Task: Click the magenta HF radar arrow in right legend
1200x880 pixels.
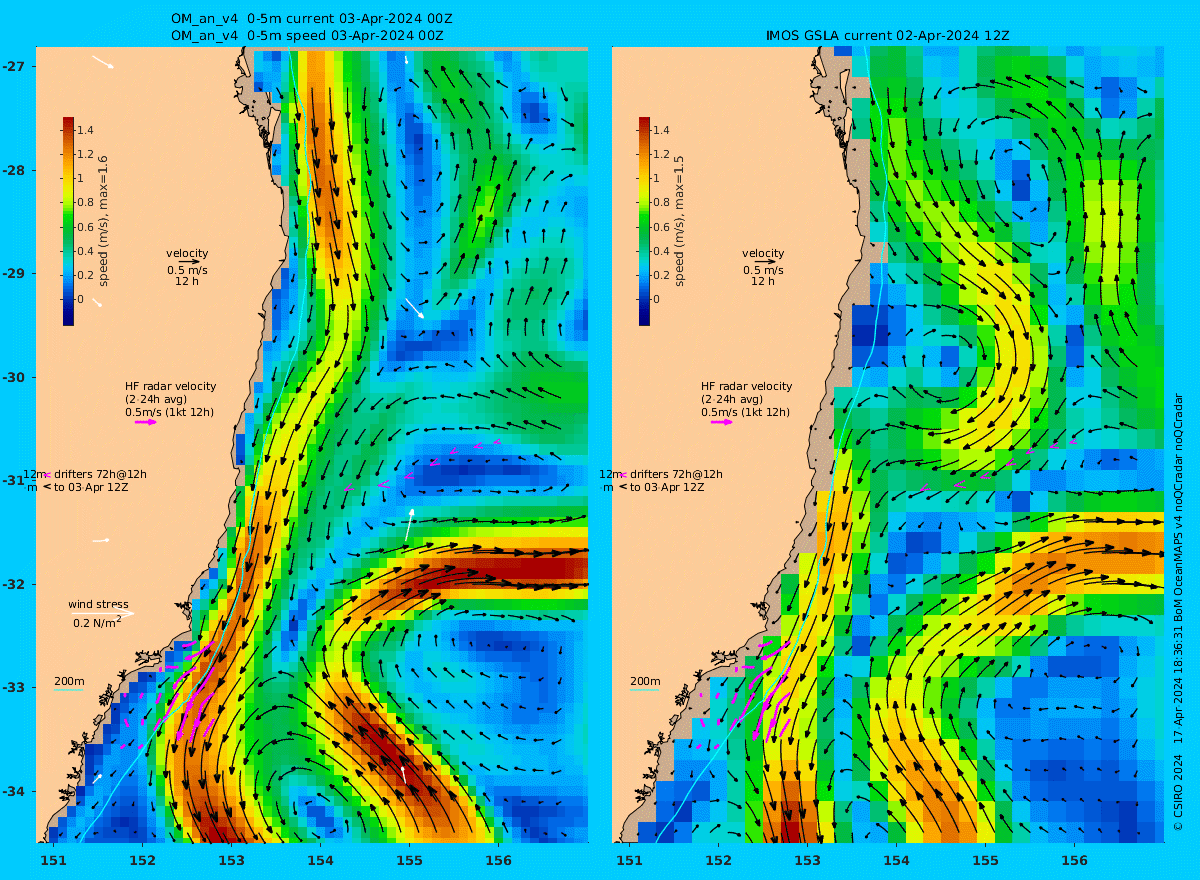Action: click(x=722, y=422)
